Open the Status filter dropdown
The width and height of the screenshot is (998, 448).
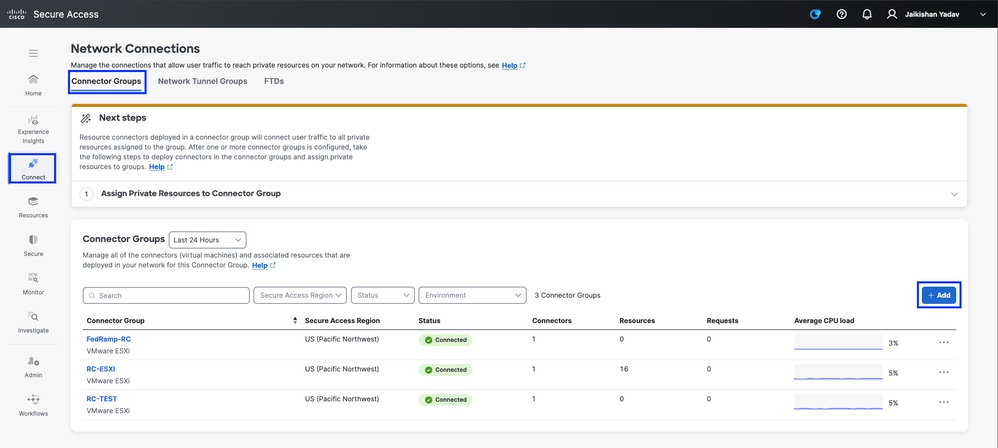[x=383, y=295]
